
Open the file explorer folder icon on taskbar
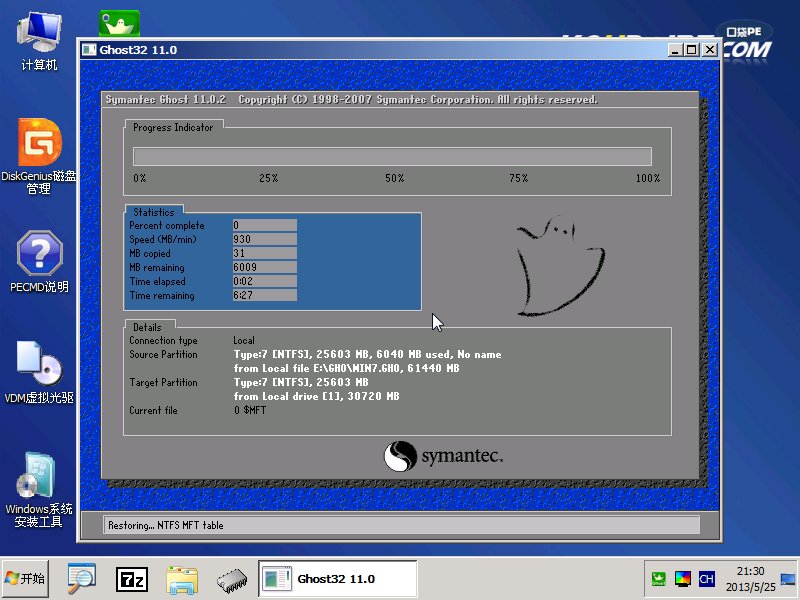pos(180,578)
